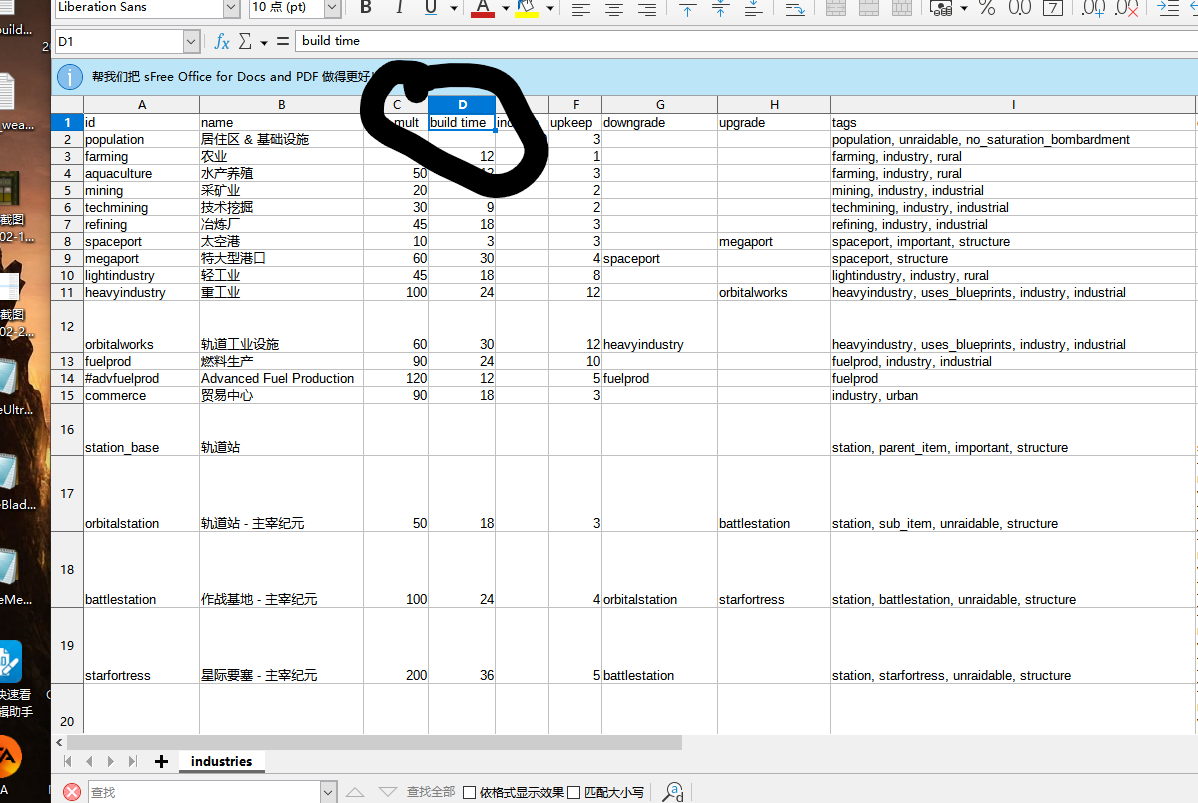Expand the Name Box dropdown

[x=191, y=42]
